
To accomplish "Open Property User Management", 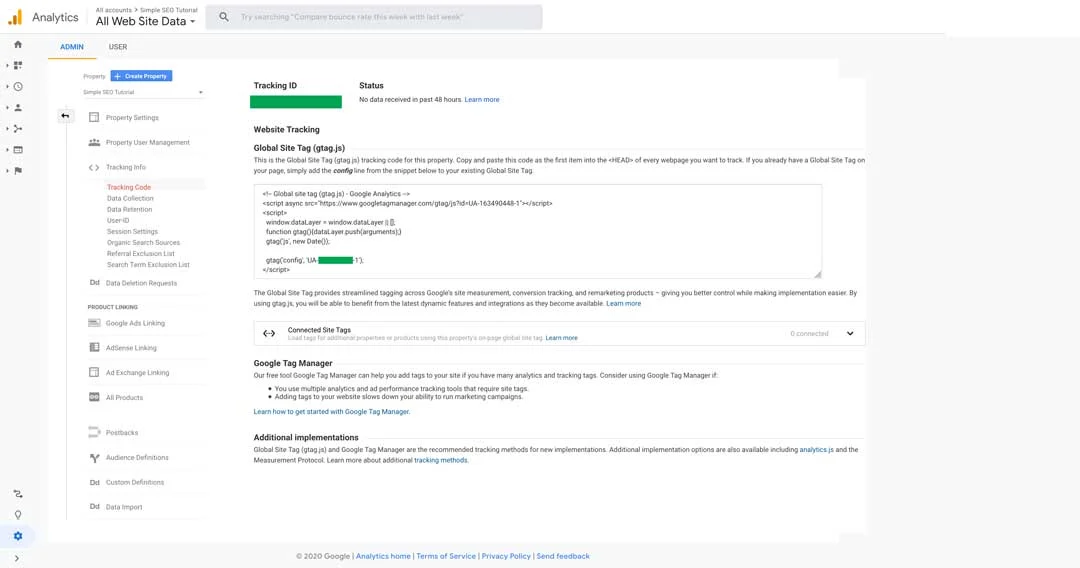I will pyautogui.click(x=147, y=143).
